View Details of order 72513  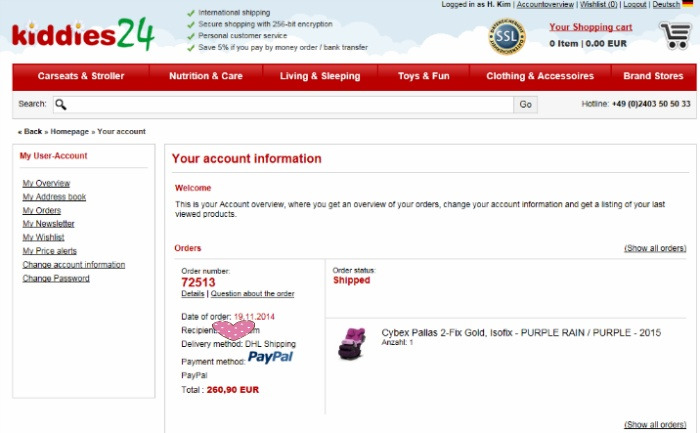click(192, 294)
